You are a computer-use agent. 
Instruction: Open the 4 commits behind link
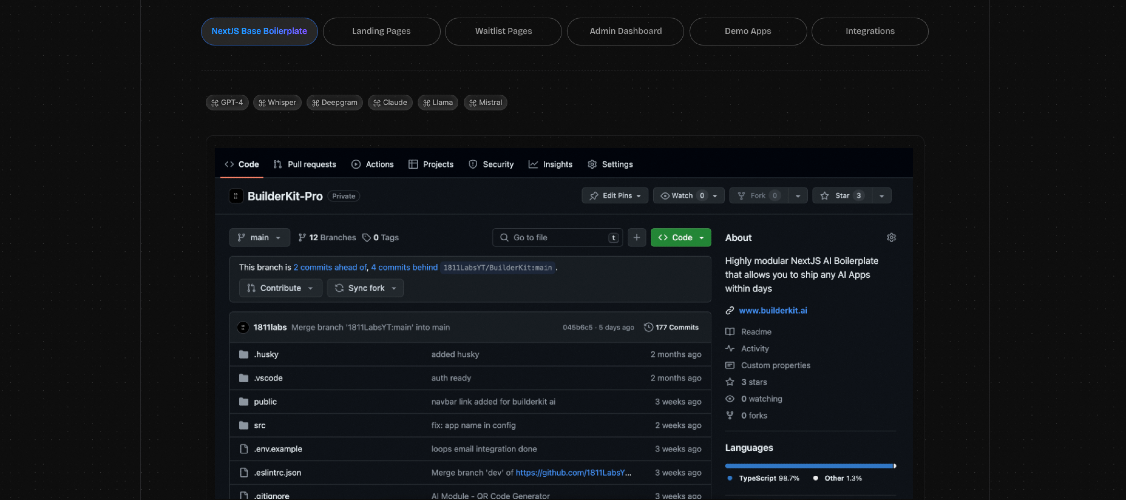pyautogui.click(x=404, y=267)
